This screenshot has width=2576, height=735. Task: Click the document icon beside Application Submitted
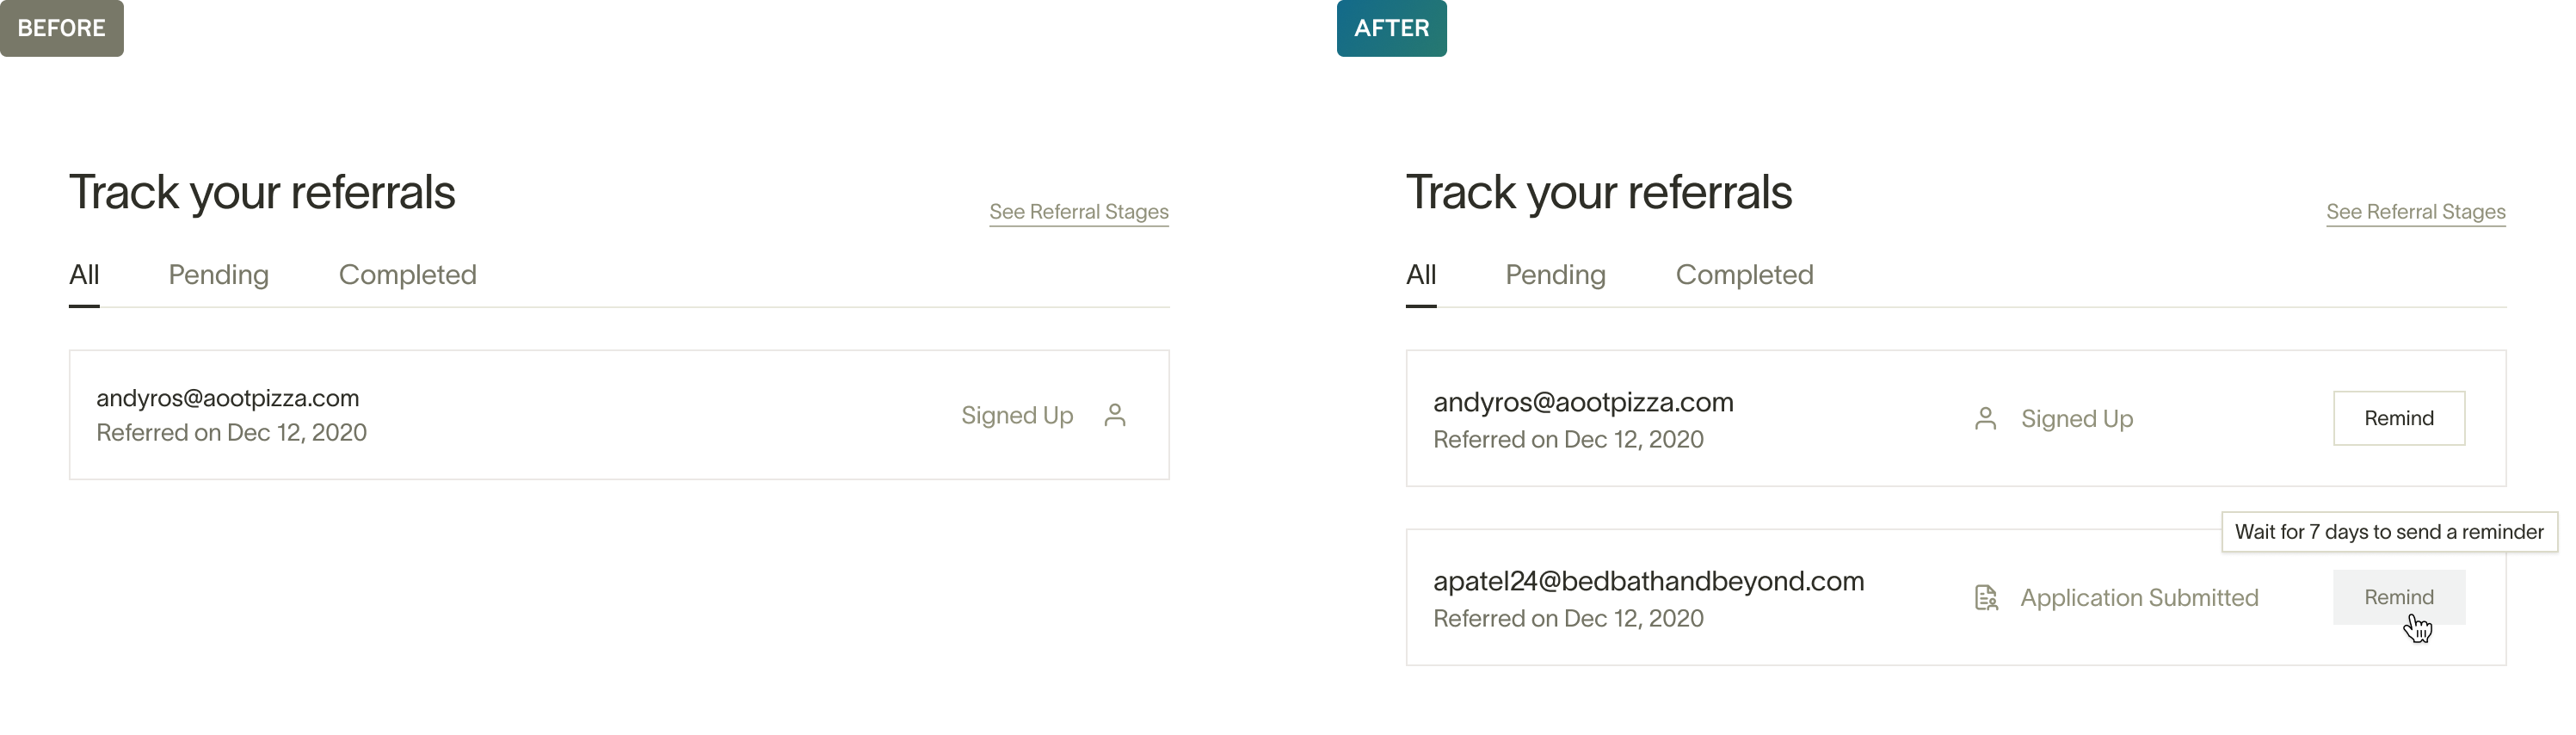coord(1986,598)
